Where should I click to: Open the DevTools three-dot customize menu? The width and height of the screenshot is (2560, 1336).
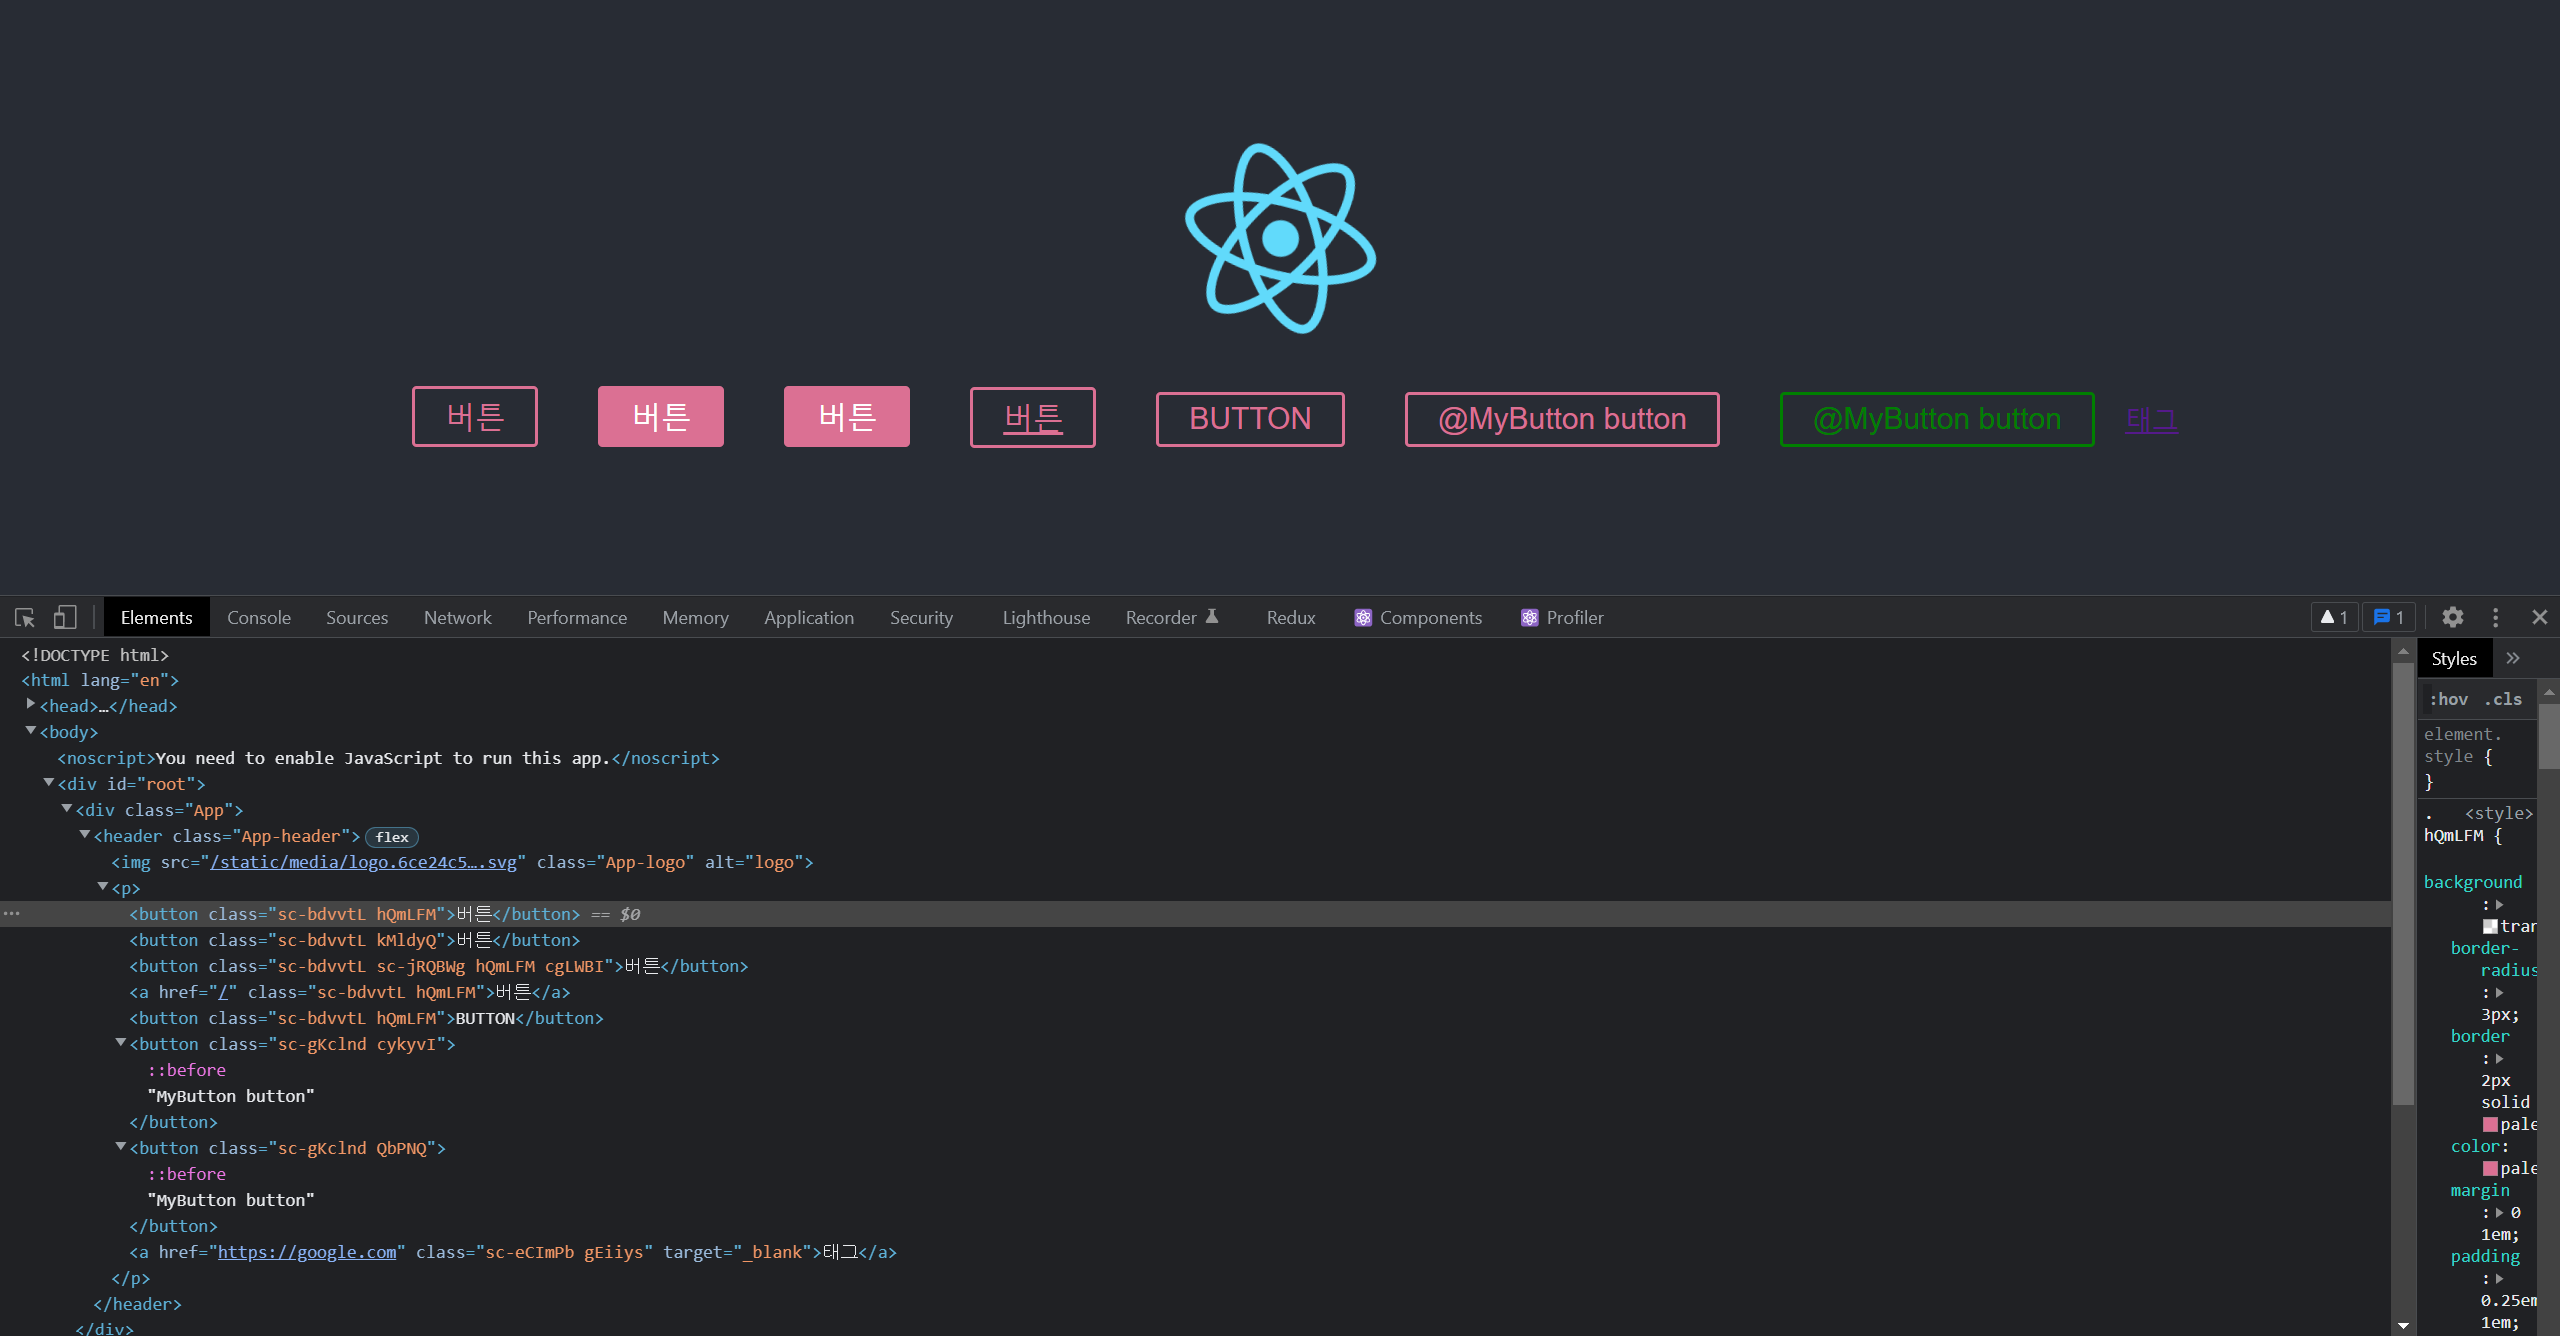[2495, 618]
